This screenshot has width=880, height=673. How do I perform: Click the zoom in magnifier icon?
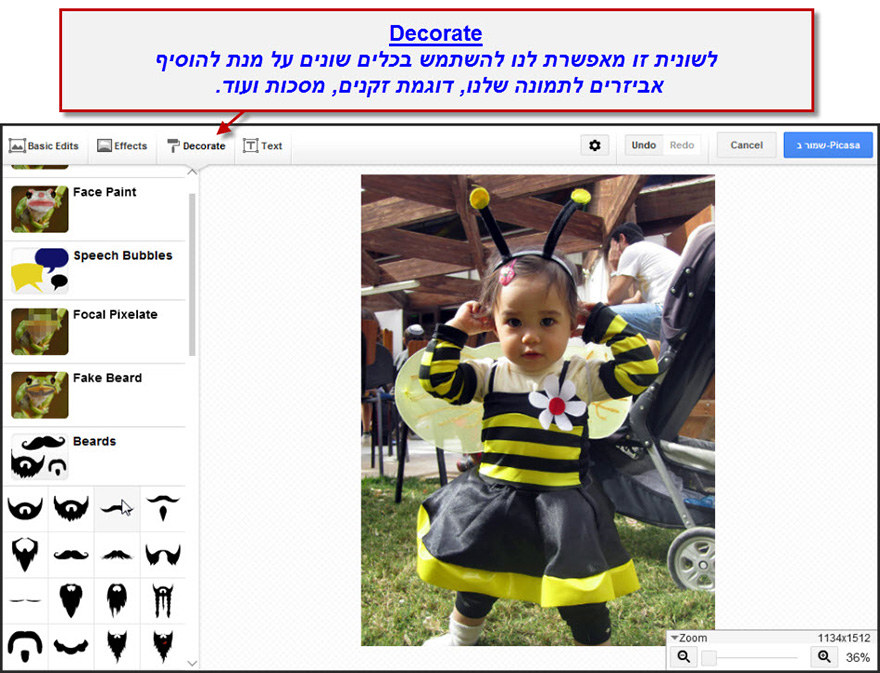823,656
